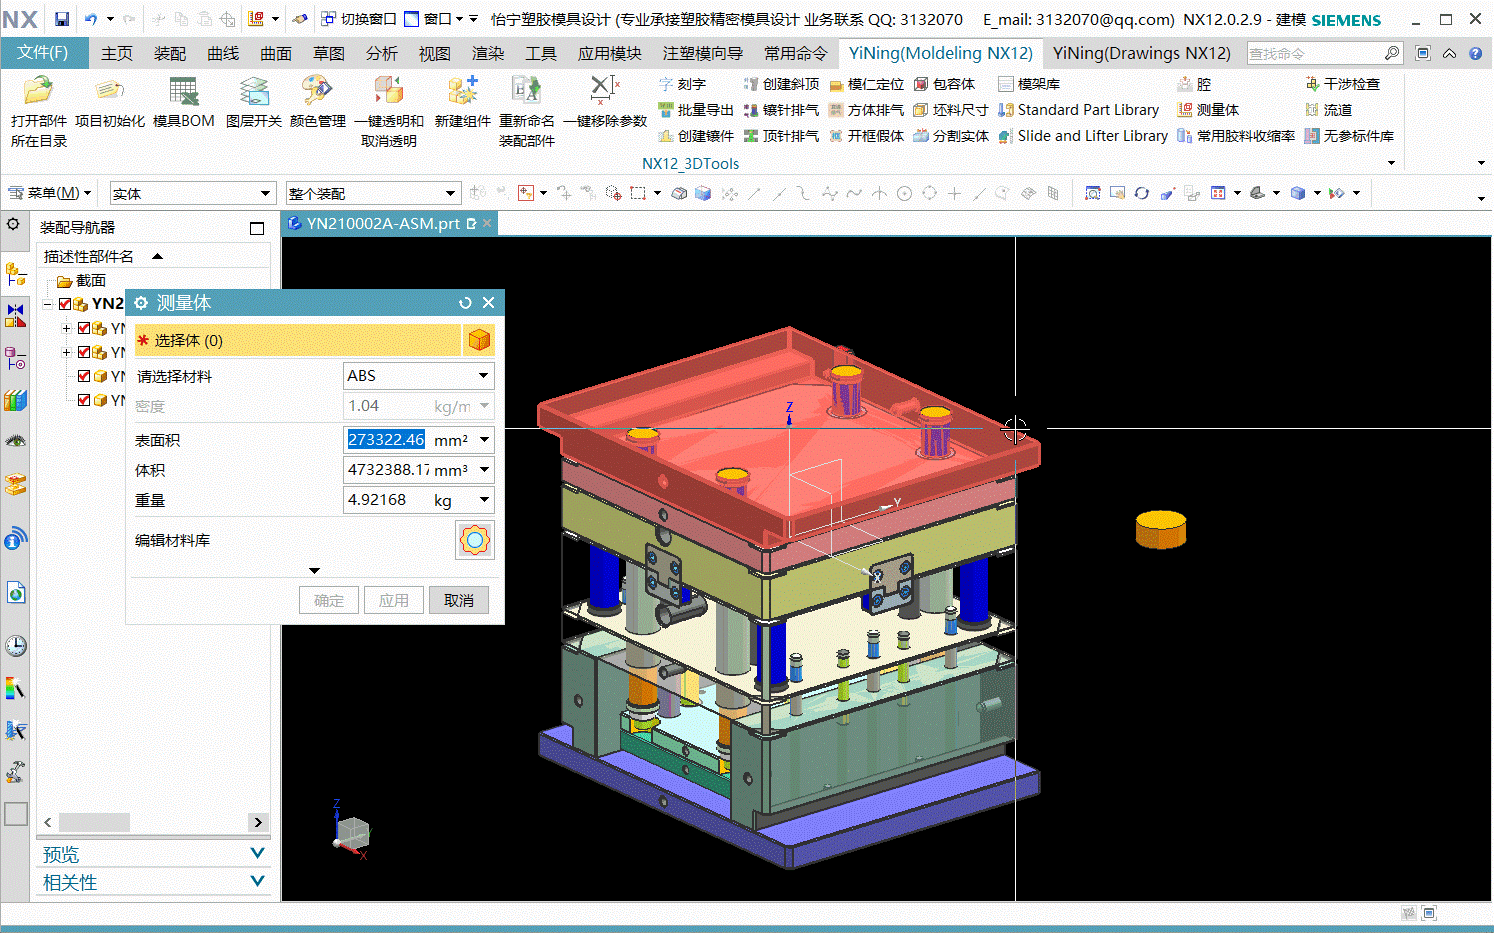Click 项目初始化 ribbon icon

(110, 102)
